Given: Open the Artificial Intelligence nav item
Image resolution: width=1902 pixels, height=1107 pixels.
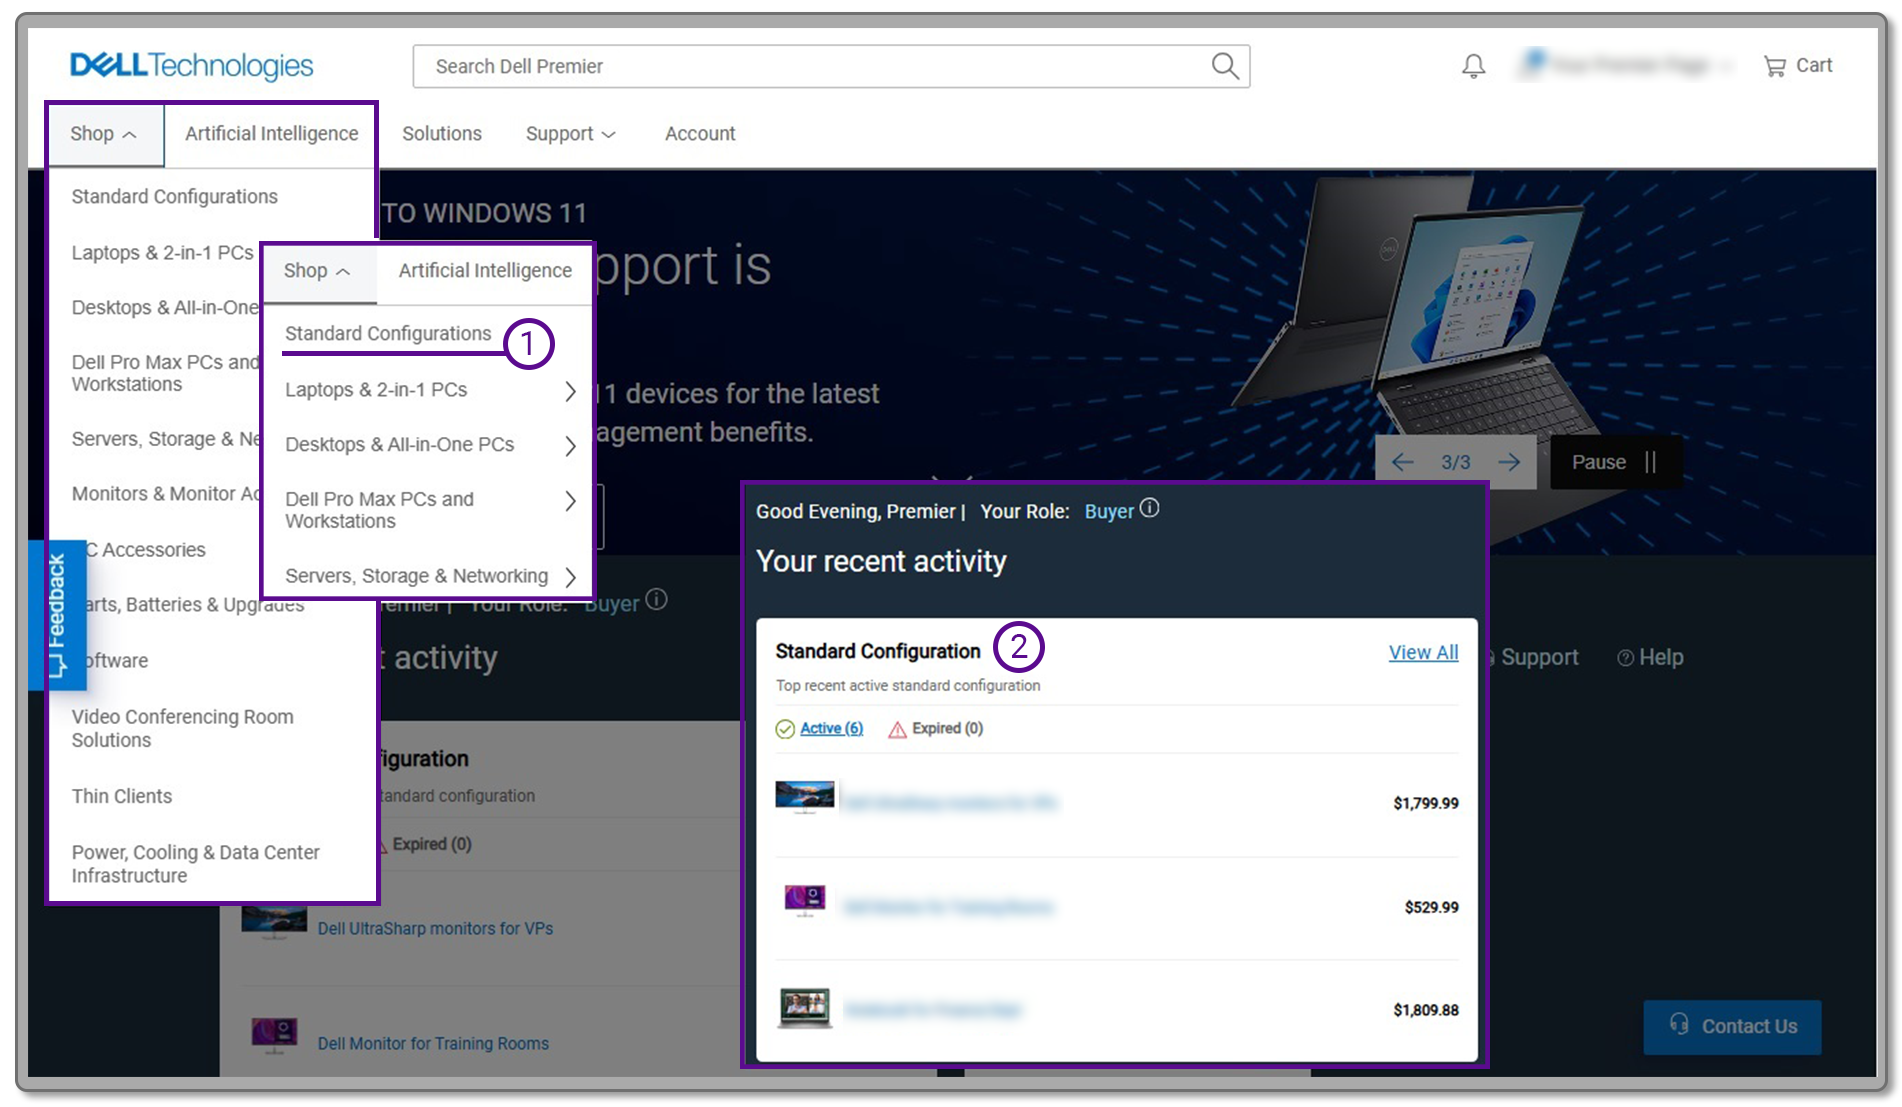Looking at the screenshot, I should pos(271,134).
